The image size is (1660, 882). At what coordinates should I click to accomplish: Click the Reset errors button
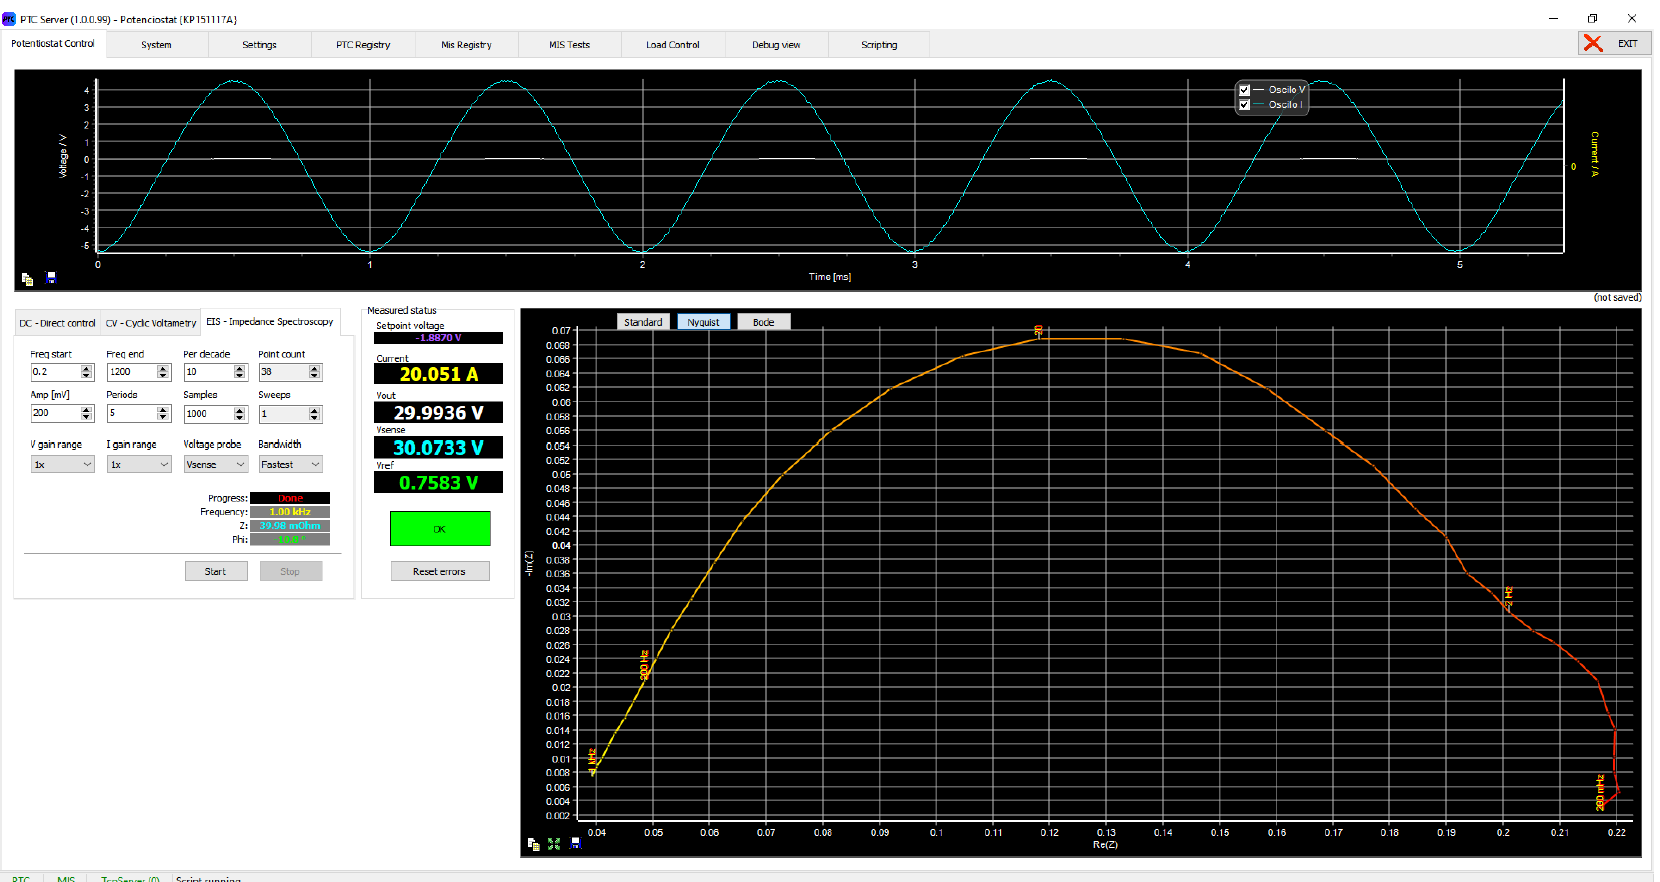coord(440,571)
